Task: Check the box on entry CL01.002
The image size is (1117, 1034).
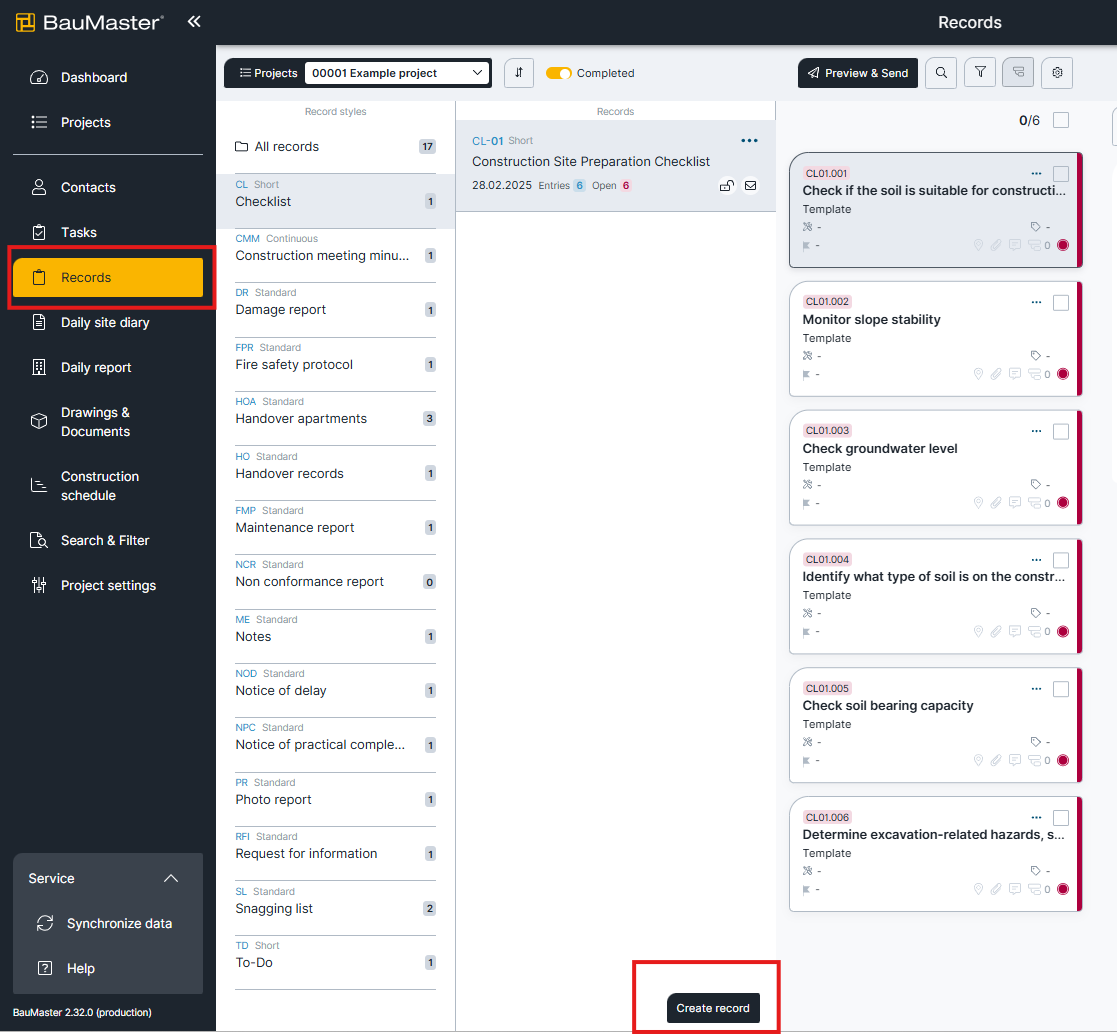Action: coord(1061,303)
